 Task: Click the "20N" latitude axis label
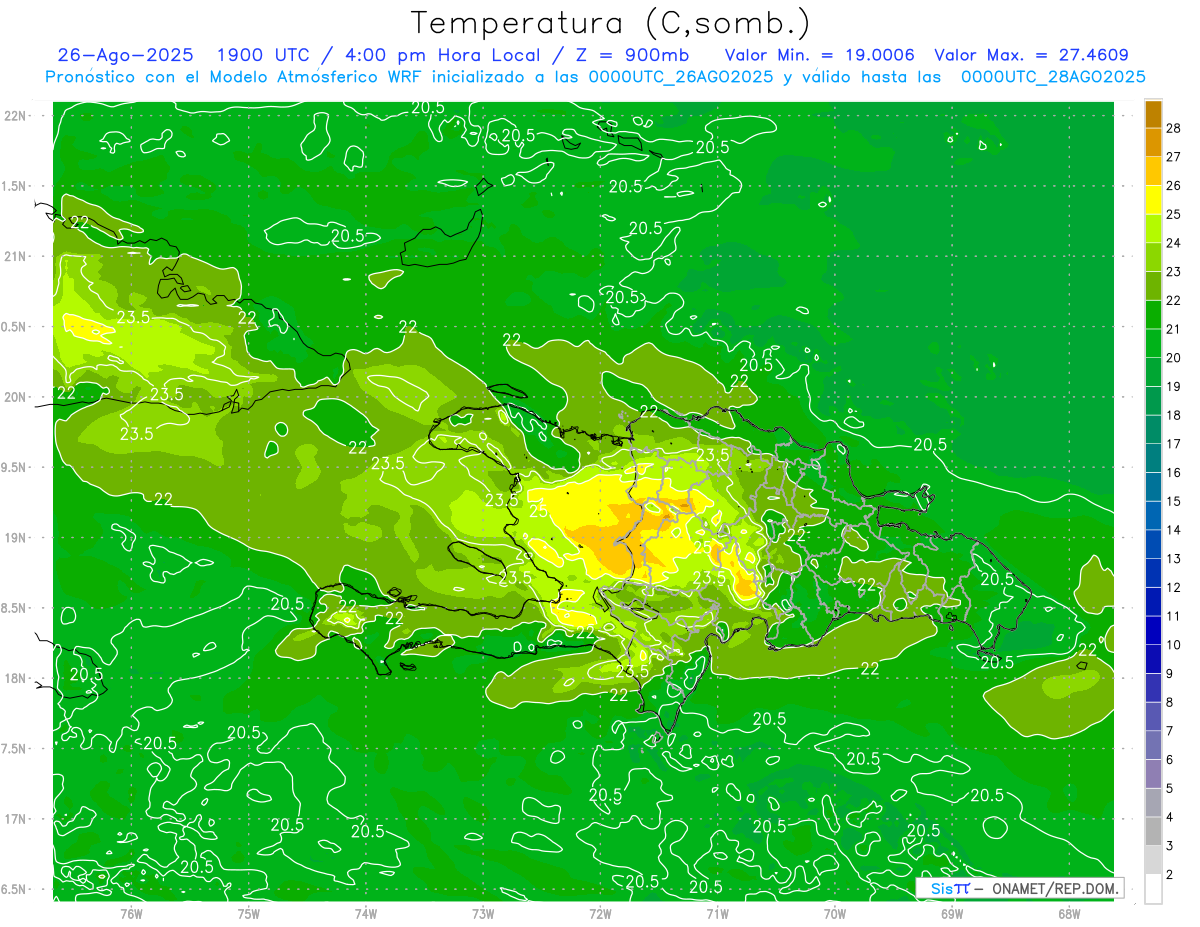[16, 397]
